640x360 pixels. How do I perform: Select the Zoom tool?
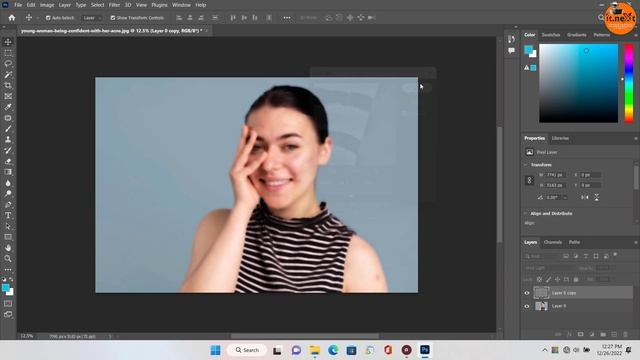coord(8,258)
